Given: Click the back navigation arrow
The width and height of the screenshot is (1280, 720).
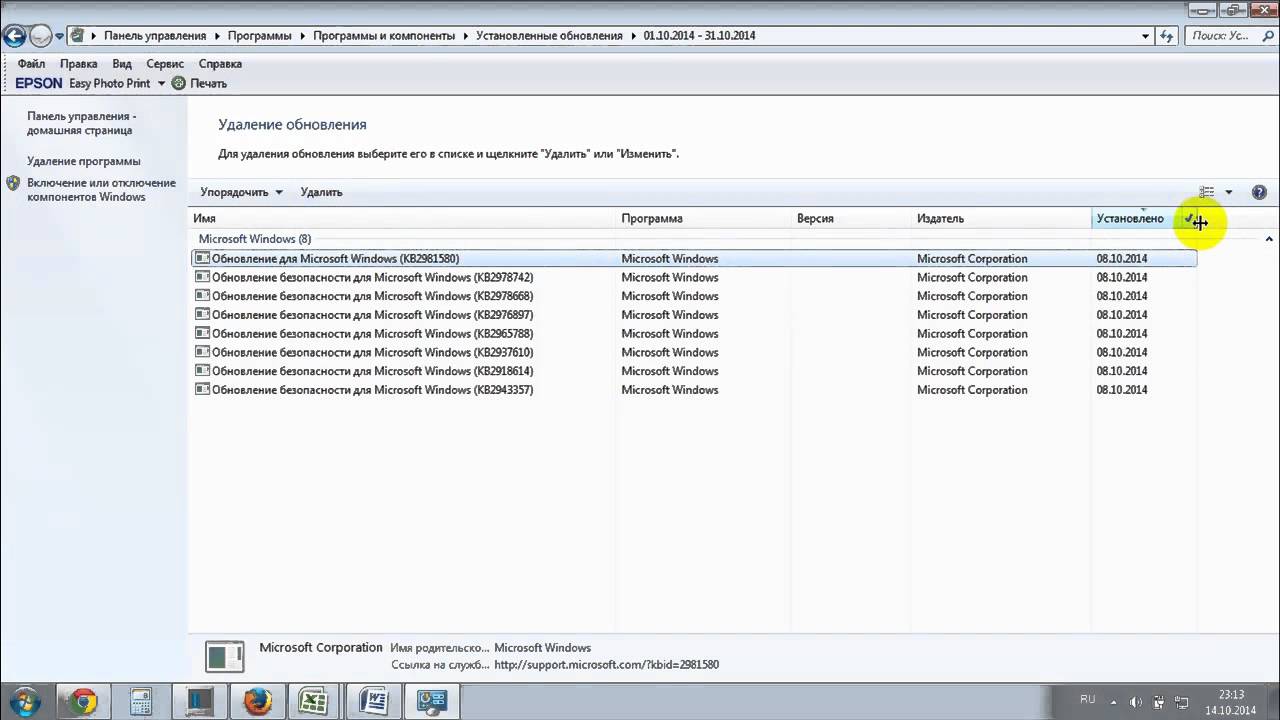Looking at the screenshot, I should coord(14,37).
